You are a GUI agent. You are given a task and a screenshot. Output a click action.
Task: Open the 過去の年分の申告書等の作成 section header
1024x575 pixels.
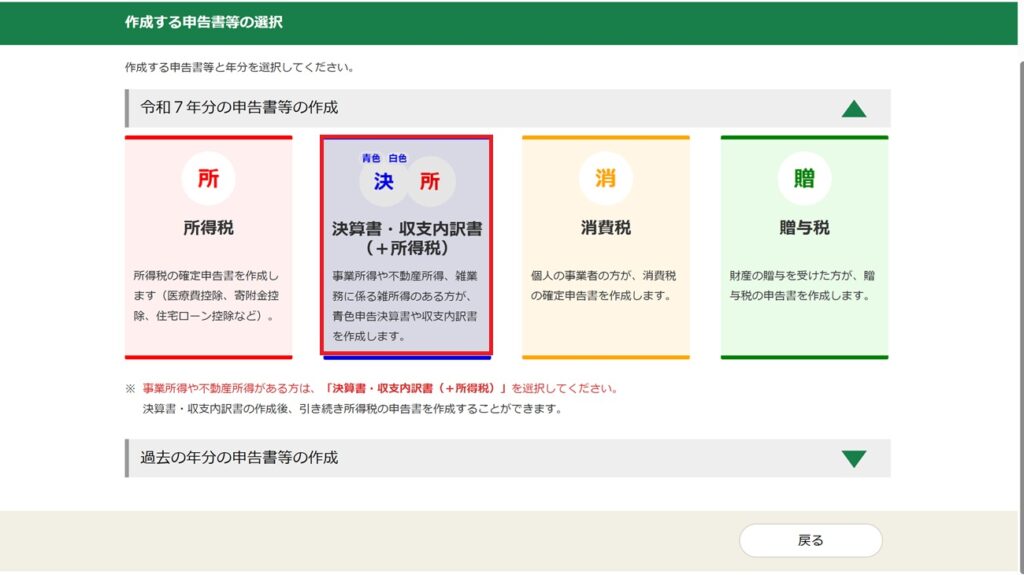click(240, 458)
